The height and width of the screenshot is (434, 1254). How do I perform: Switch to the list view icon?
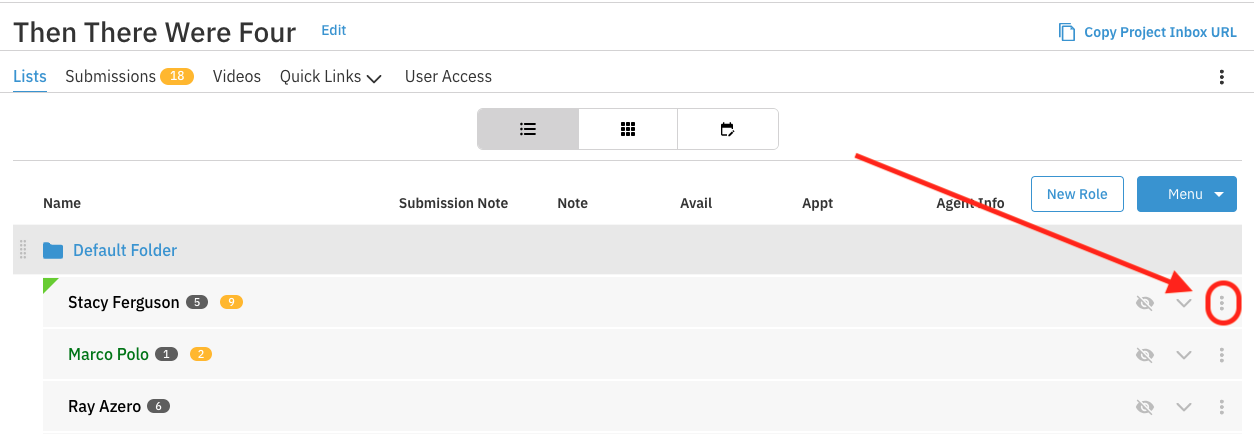pos(528,129)
